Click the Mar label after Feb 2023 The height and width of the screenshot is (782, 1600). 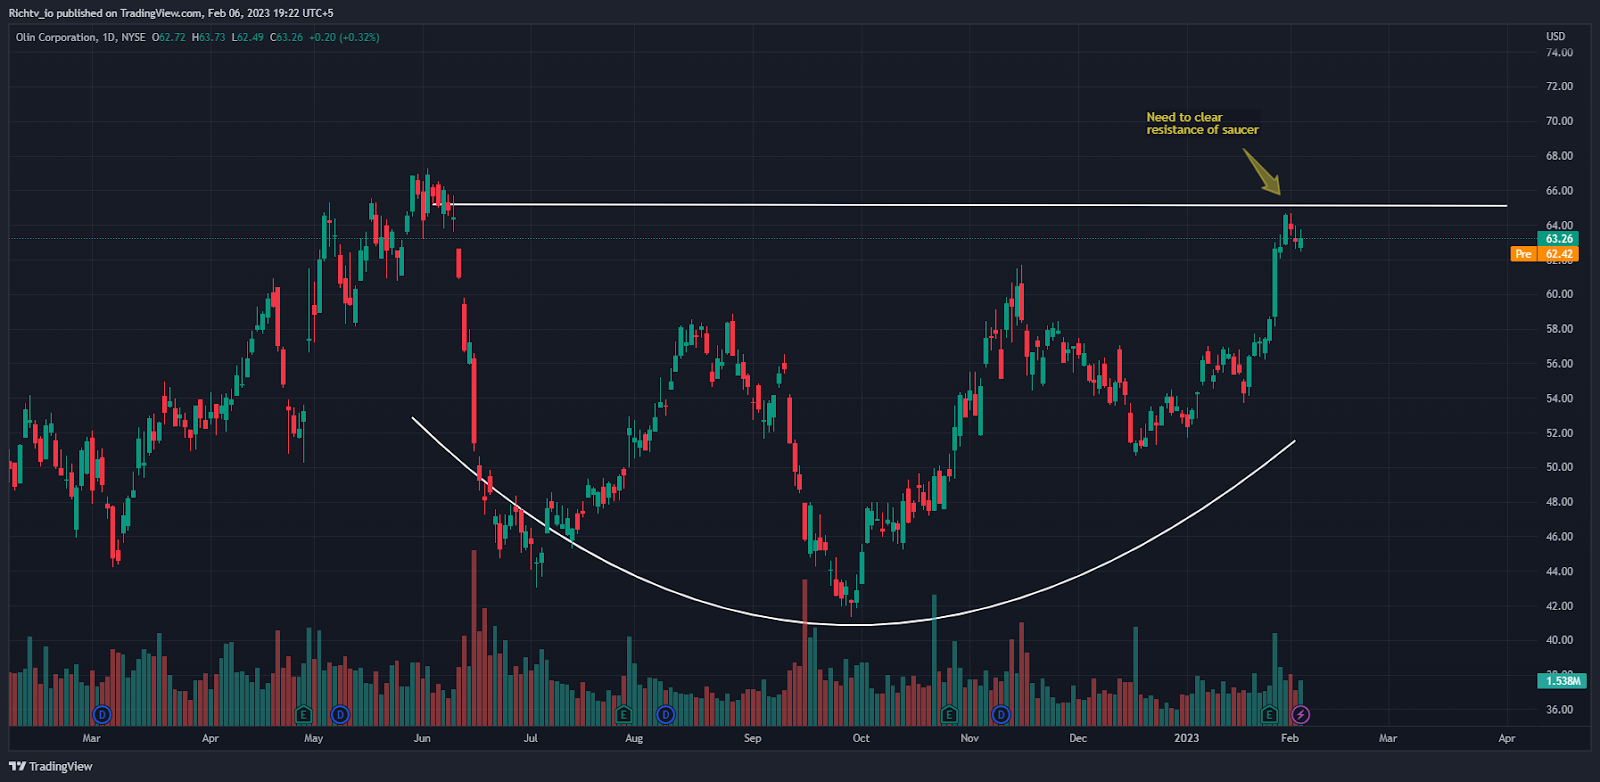[x=1388, y=738]
